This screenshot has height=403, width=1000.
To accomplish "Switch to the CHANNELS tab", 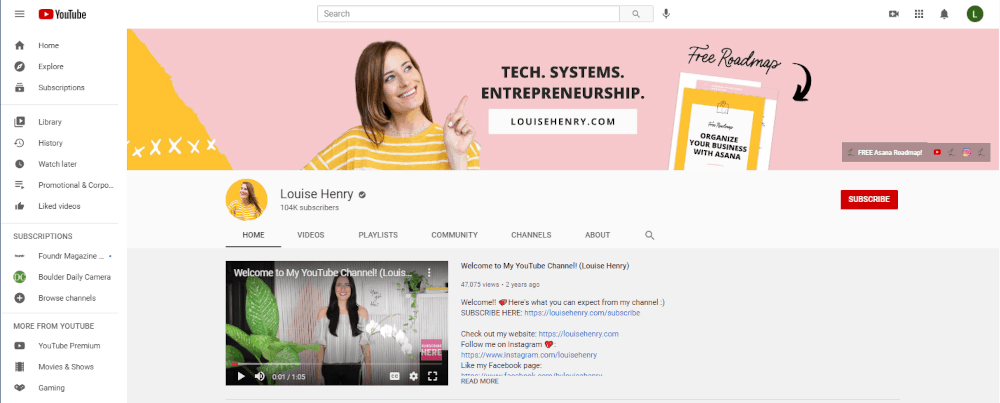I will click(531, 235).
